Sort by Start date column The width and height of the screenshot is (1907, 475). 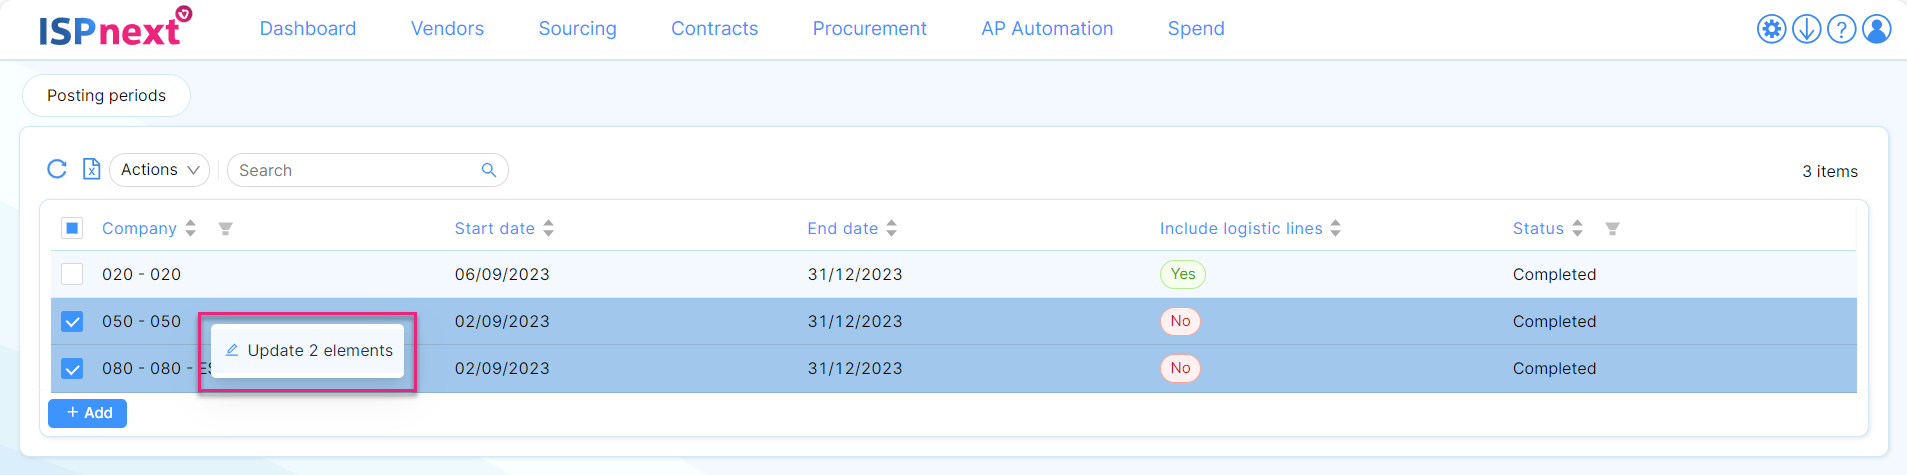[x=548, y=229]
